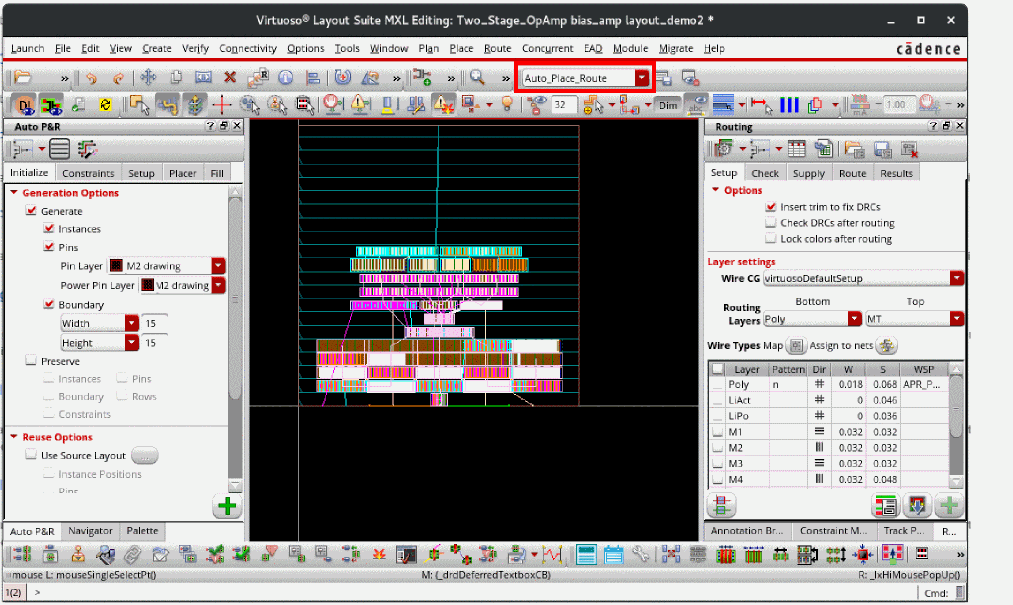Open the Pin Layer M2 drawing color selector
This screenshot has height=605, width=1013.
pyautogui.click(x=218, y=266)
